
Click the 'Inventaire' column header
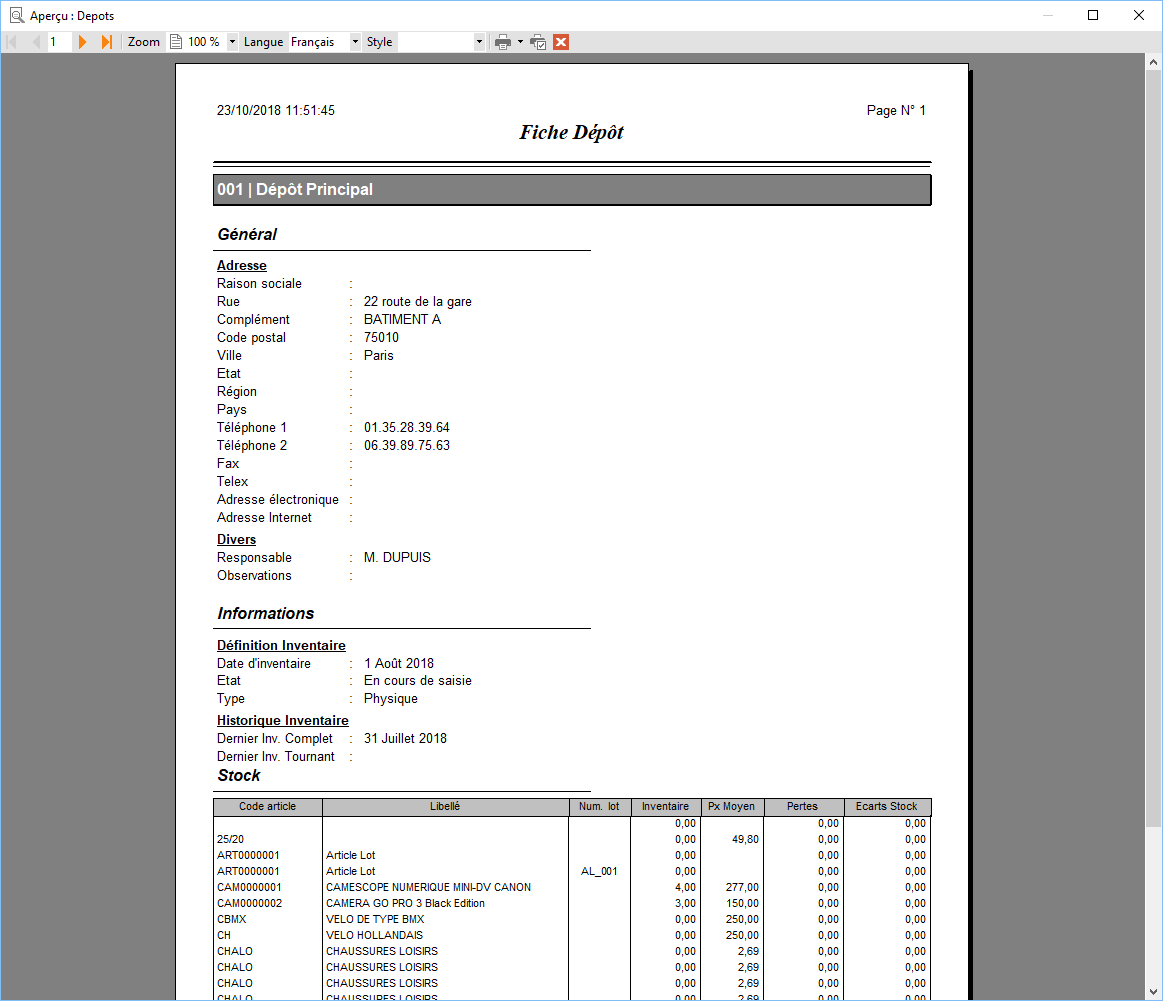(665, 807)
